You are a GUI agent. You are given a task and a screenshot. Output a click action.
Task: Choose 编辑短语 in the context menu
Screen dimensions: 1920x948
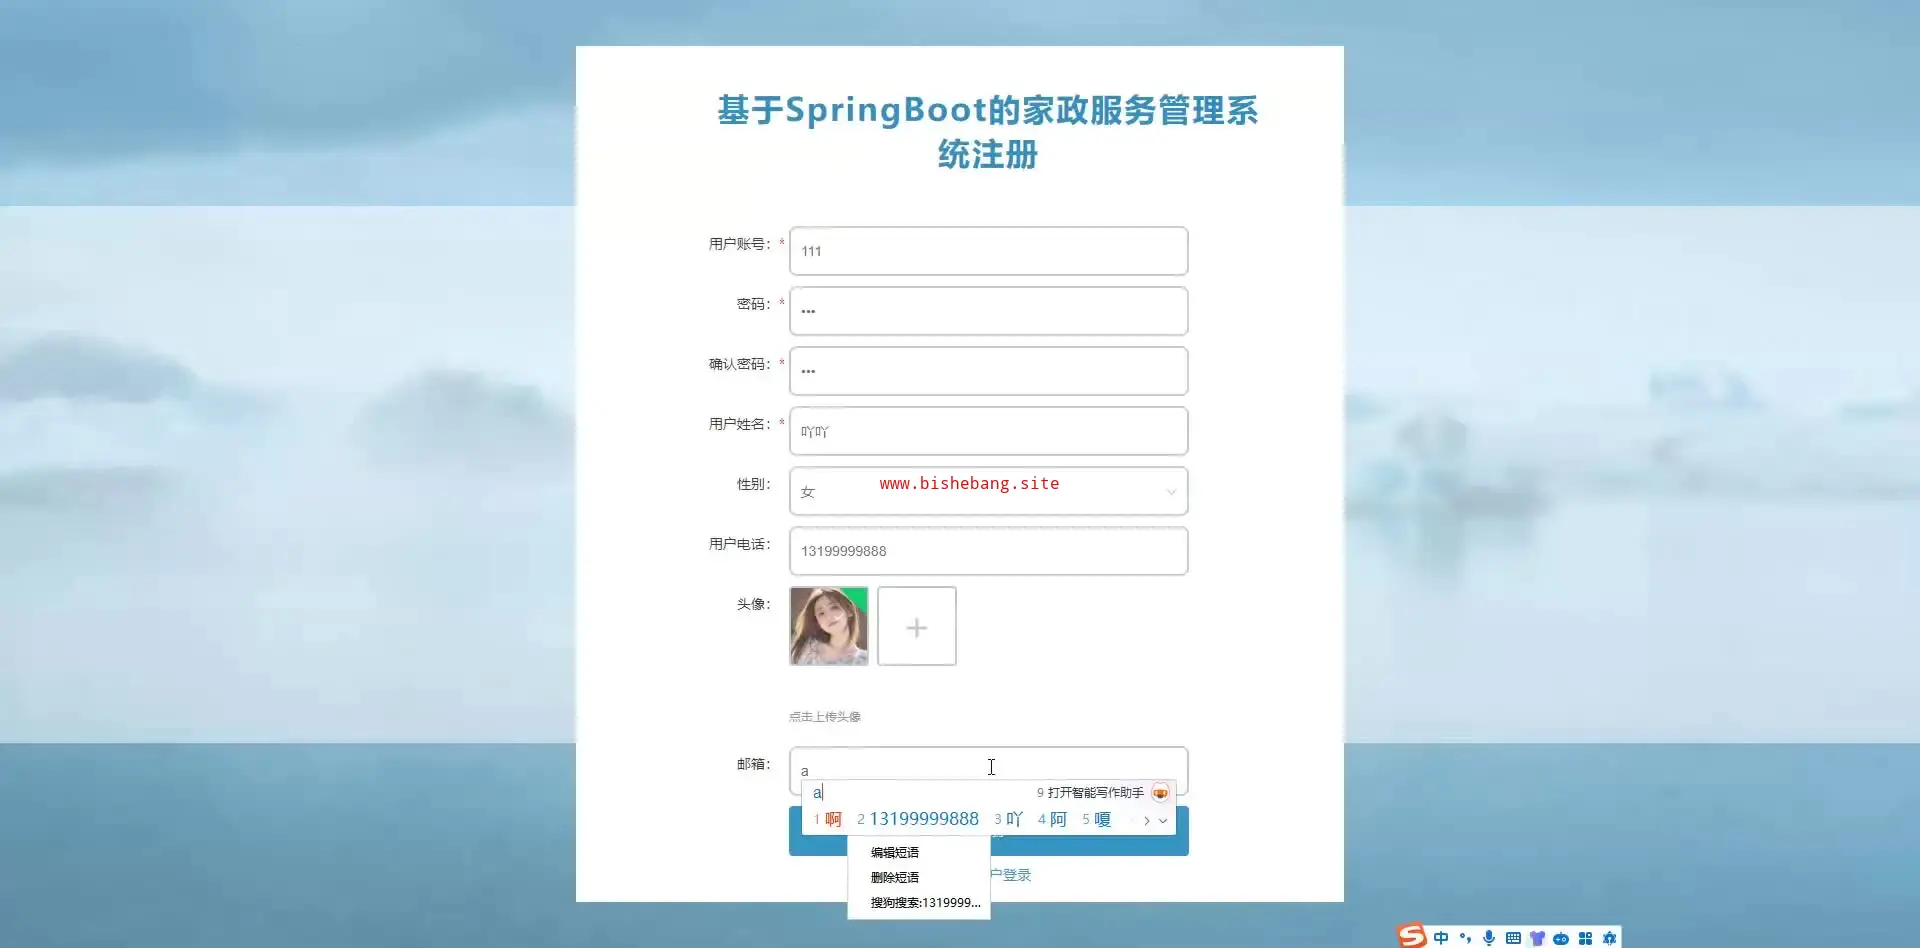point(919,853)
